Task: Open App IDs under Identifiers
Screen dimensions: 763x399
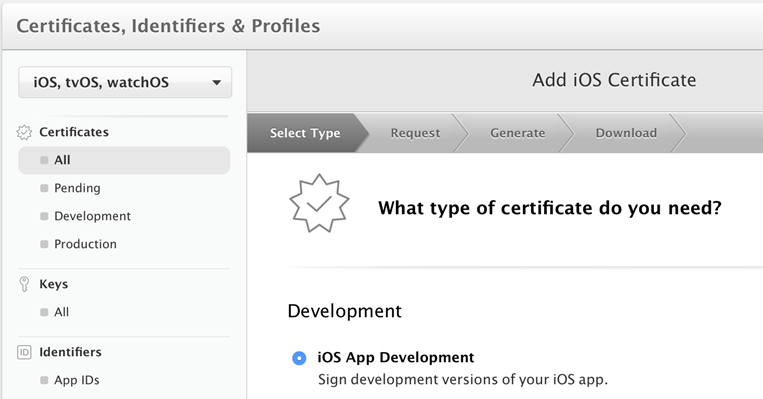Action: (76, 380)
